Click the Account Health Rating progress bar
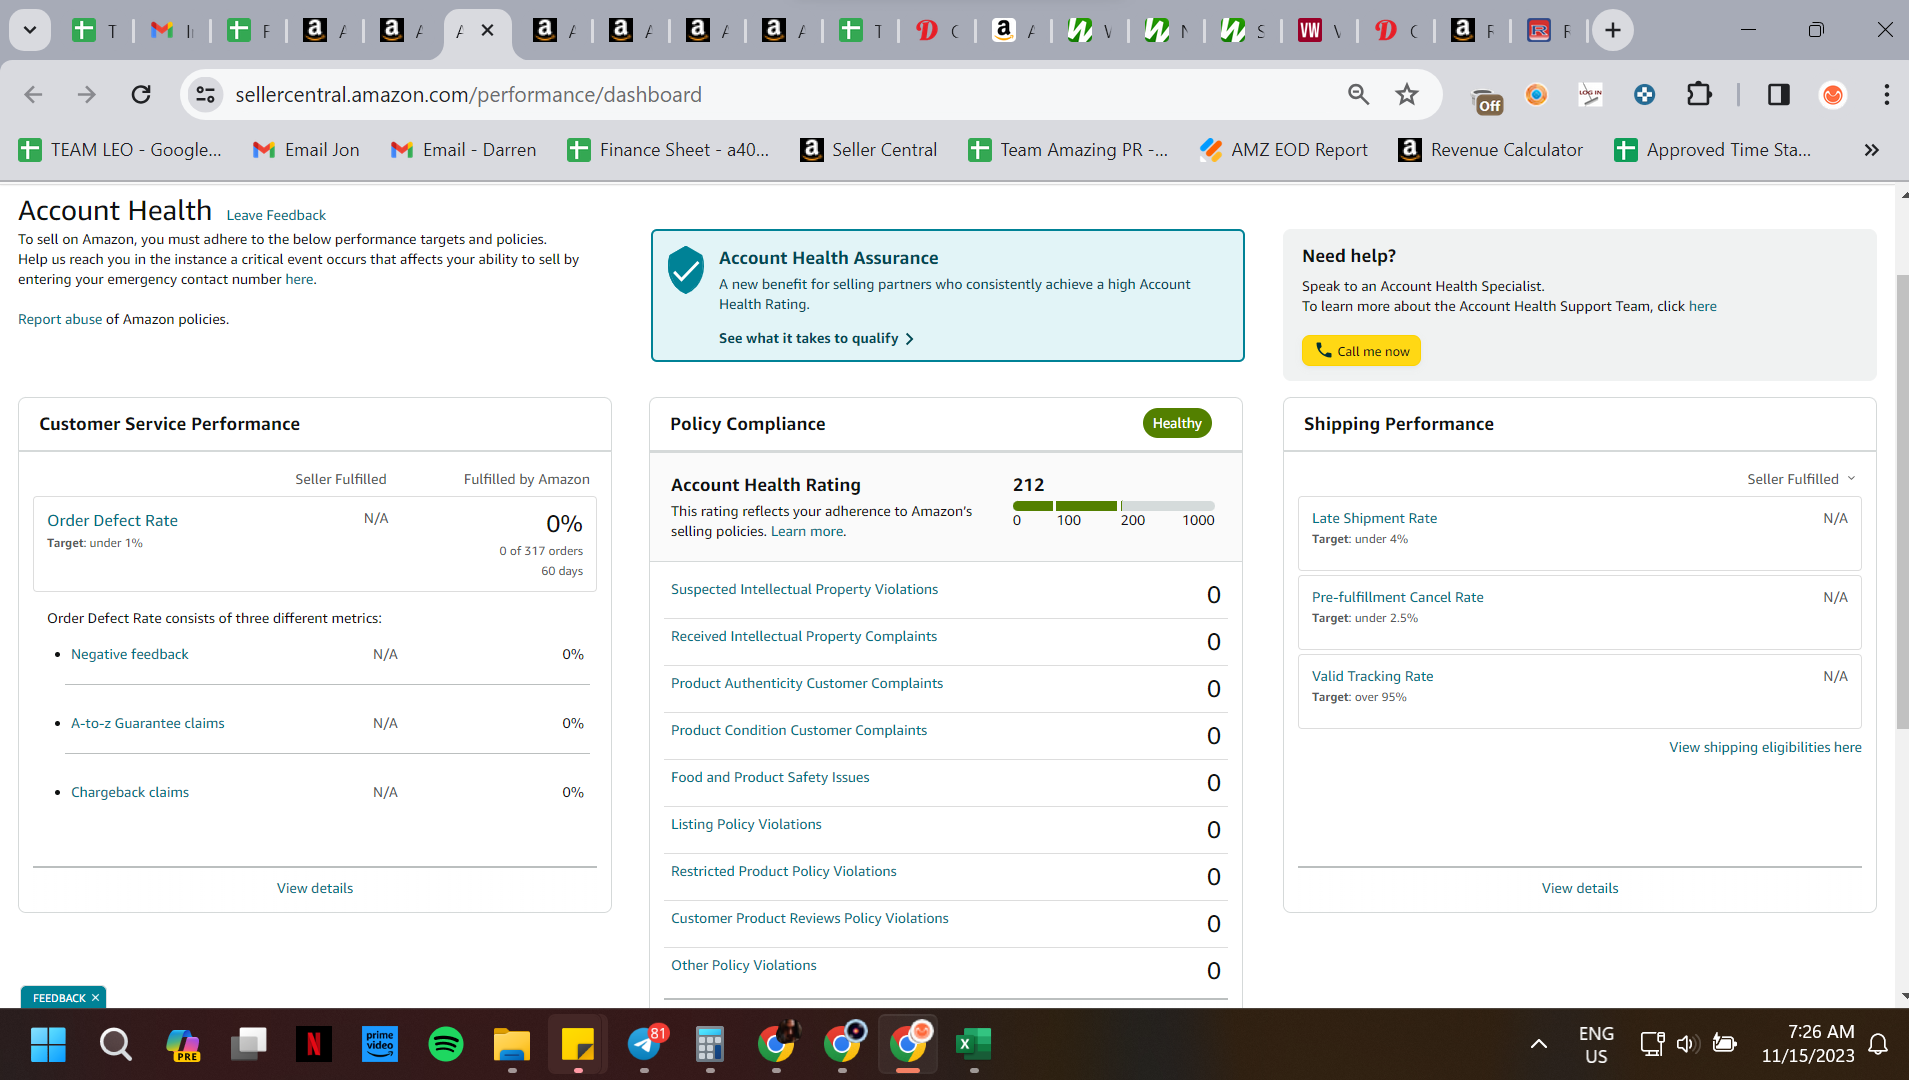This screenshot has height=1080, width=1909. coord(1113,506)
